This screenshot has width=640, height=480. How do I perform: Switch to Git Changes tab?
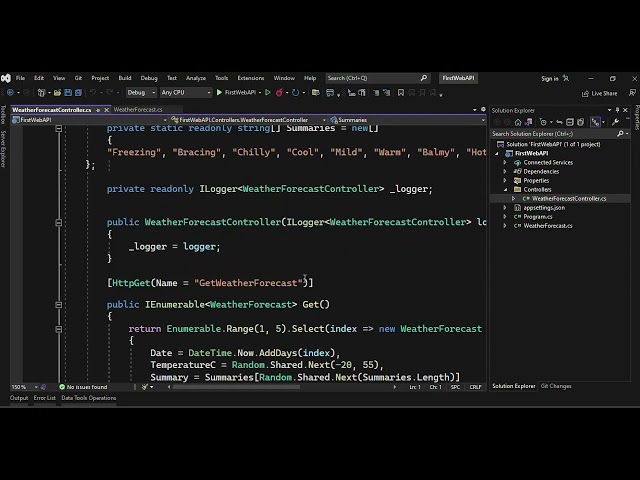click(x=556, y=386)
